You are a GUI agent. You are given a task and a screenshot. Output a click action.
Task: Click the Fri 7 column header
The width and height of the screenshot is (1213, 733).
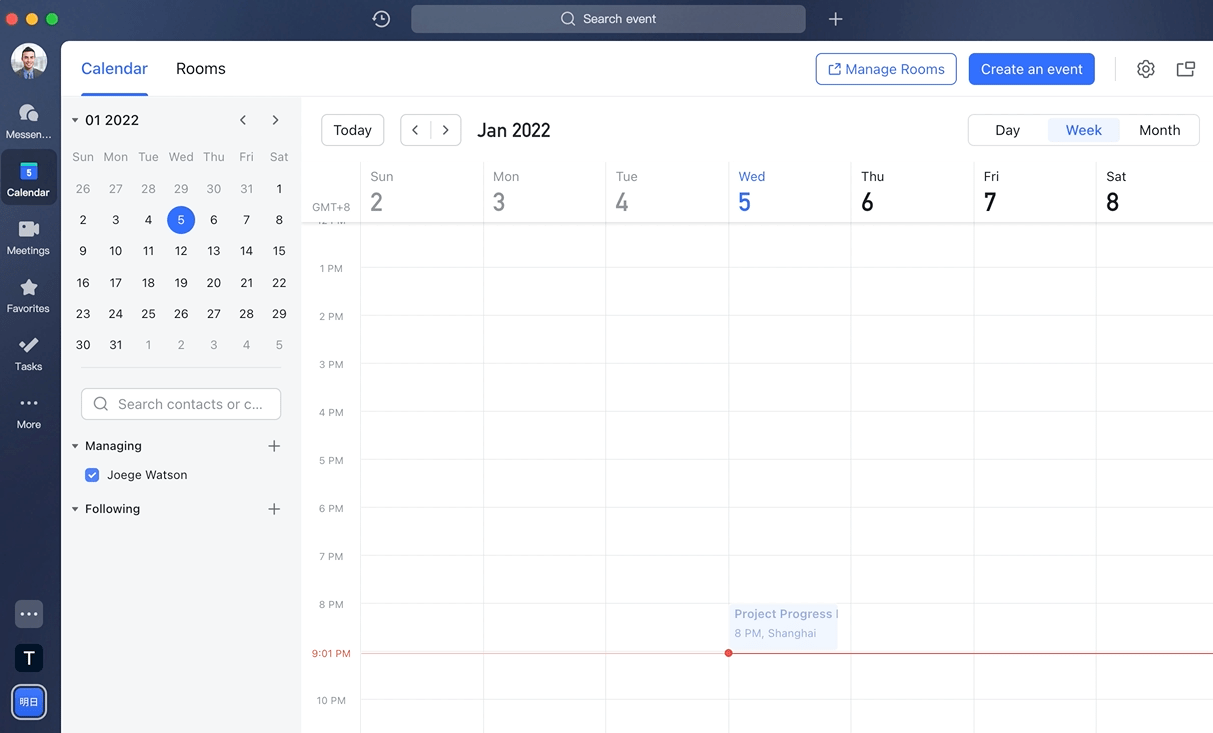1035,192
